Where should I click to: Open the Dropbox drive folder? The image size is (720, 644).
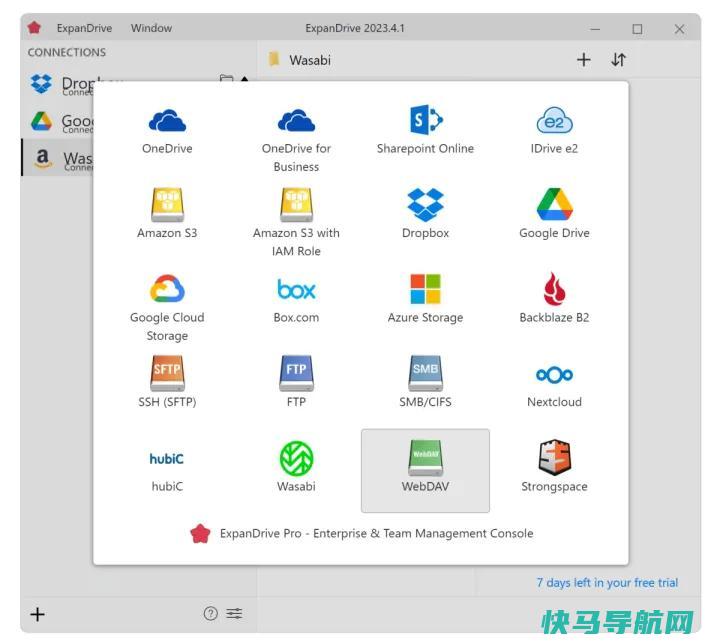tap(226, 79)
